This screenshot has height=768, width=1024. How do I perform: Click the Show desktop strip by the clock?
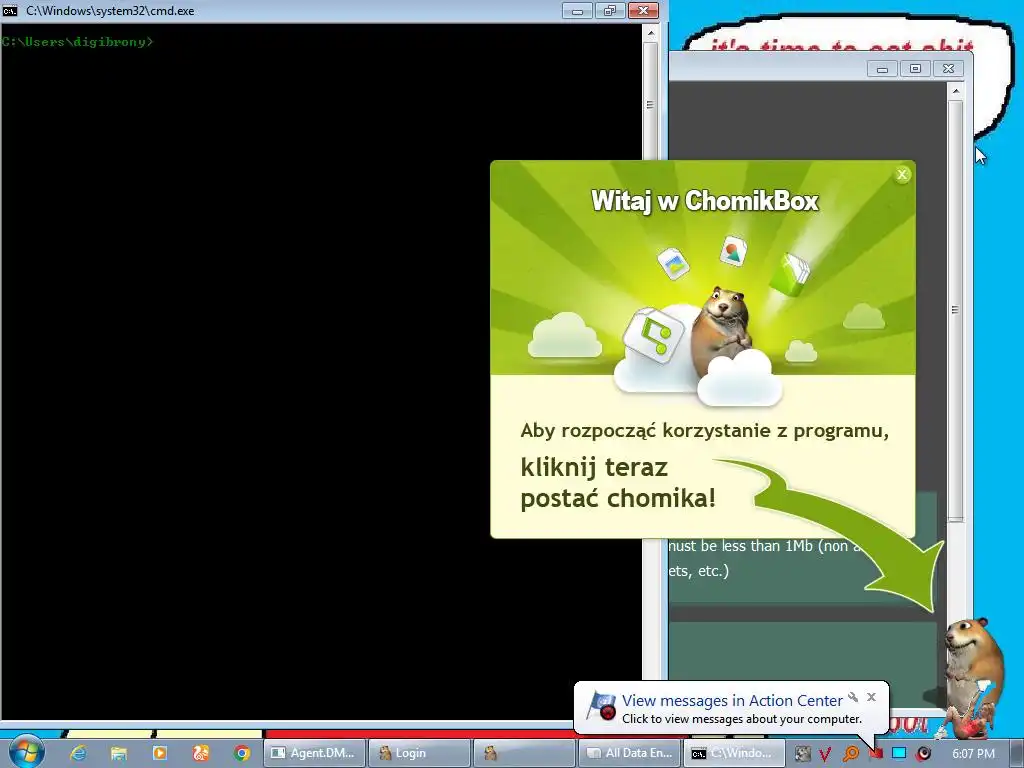pyautogui.click(x=1018, y=753)
